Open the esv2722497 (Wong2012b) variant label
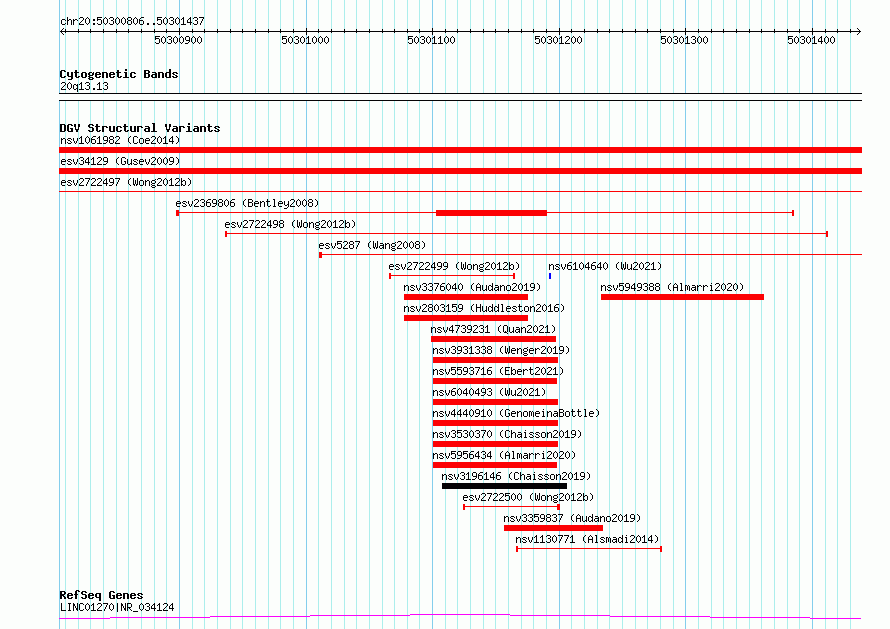 coord(126,182)
